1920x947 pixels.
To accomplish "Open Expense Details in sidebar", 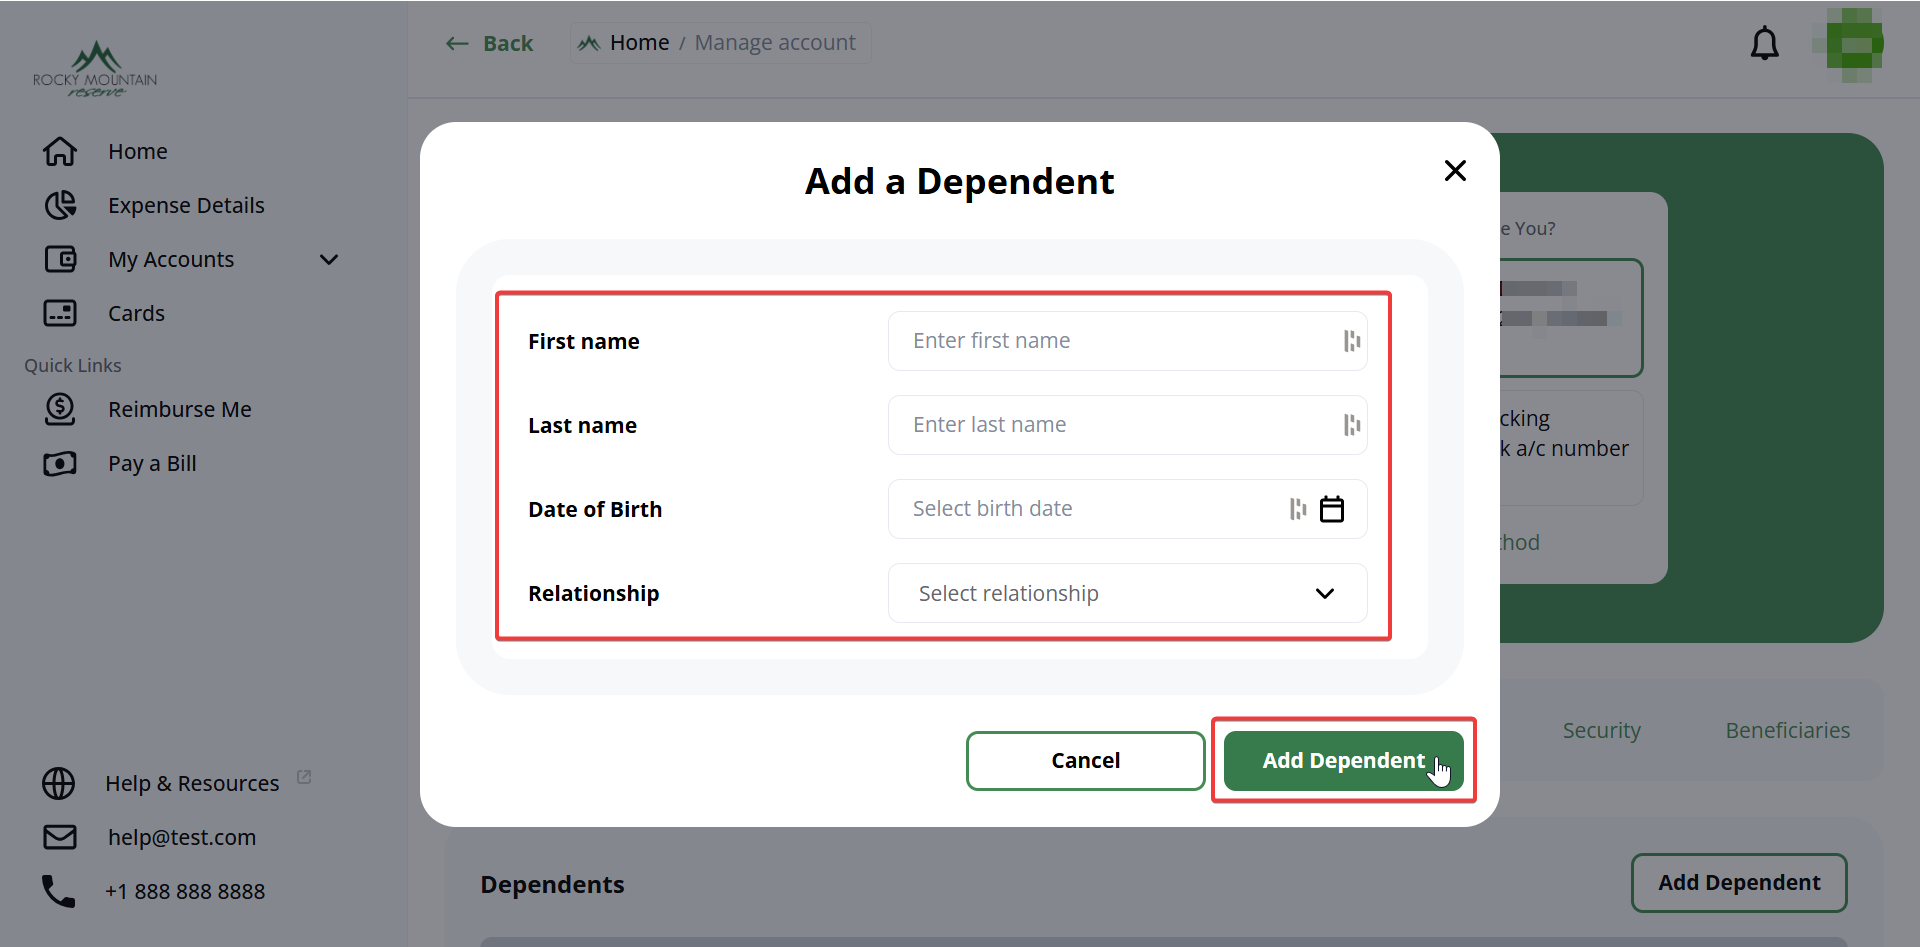I will [x=186, y=206].
